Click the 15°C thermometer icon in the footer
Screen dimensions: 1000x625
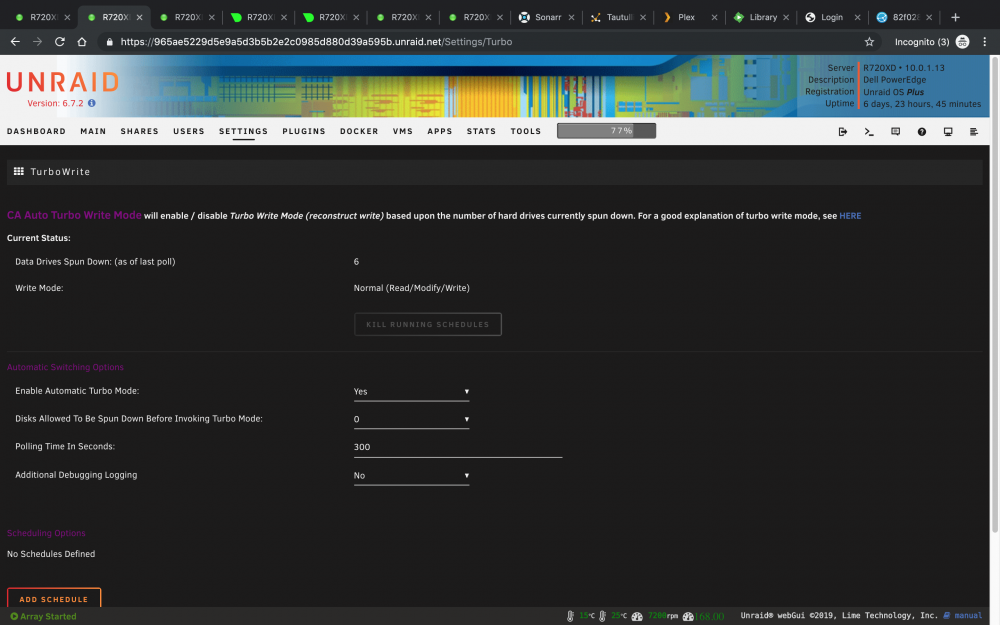(570, 615)
